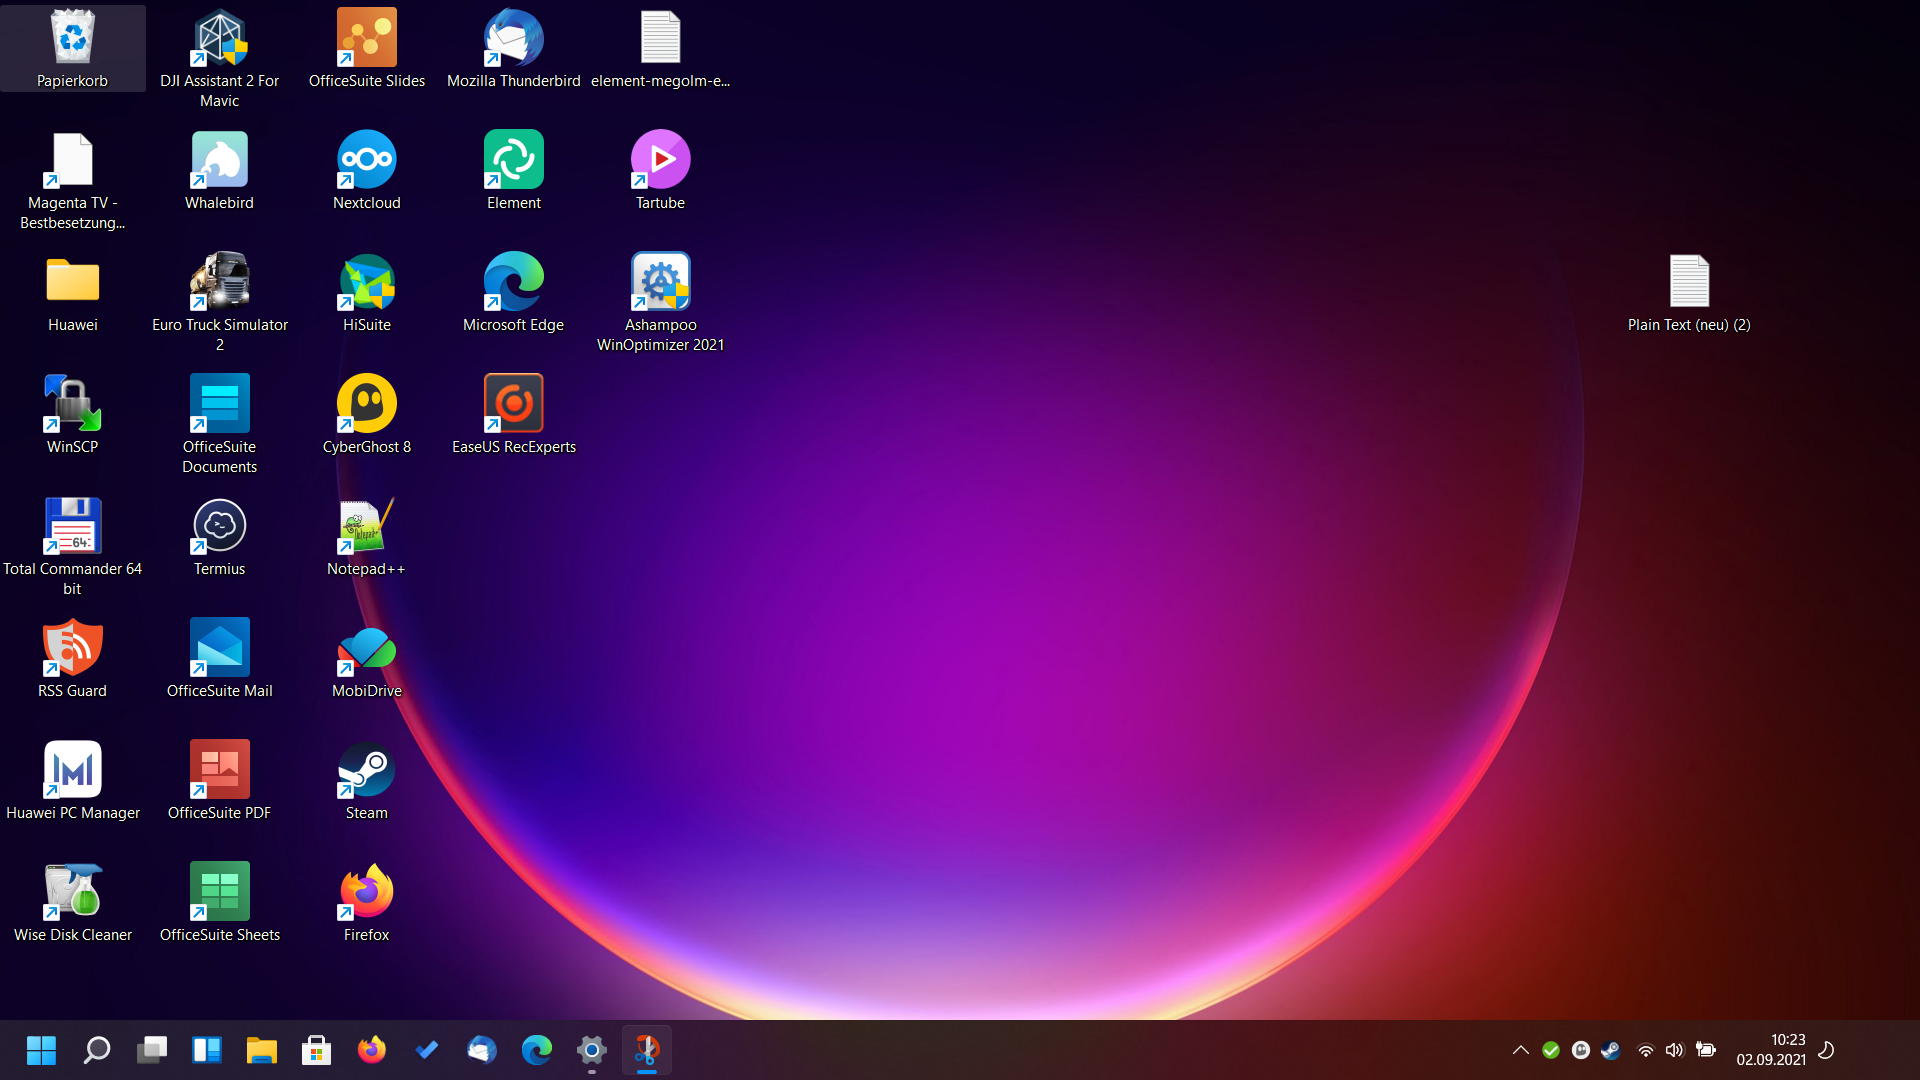The image size is (1920, 1080).
Task: Open Wi-Fi network tray icon
Action: (1645, 1050)
